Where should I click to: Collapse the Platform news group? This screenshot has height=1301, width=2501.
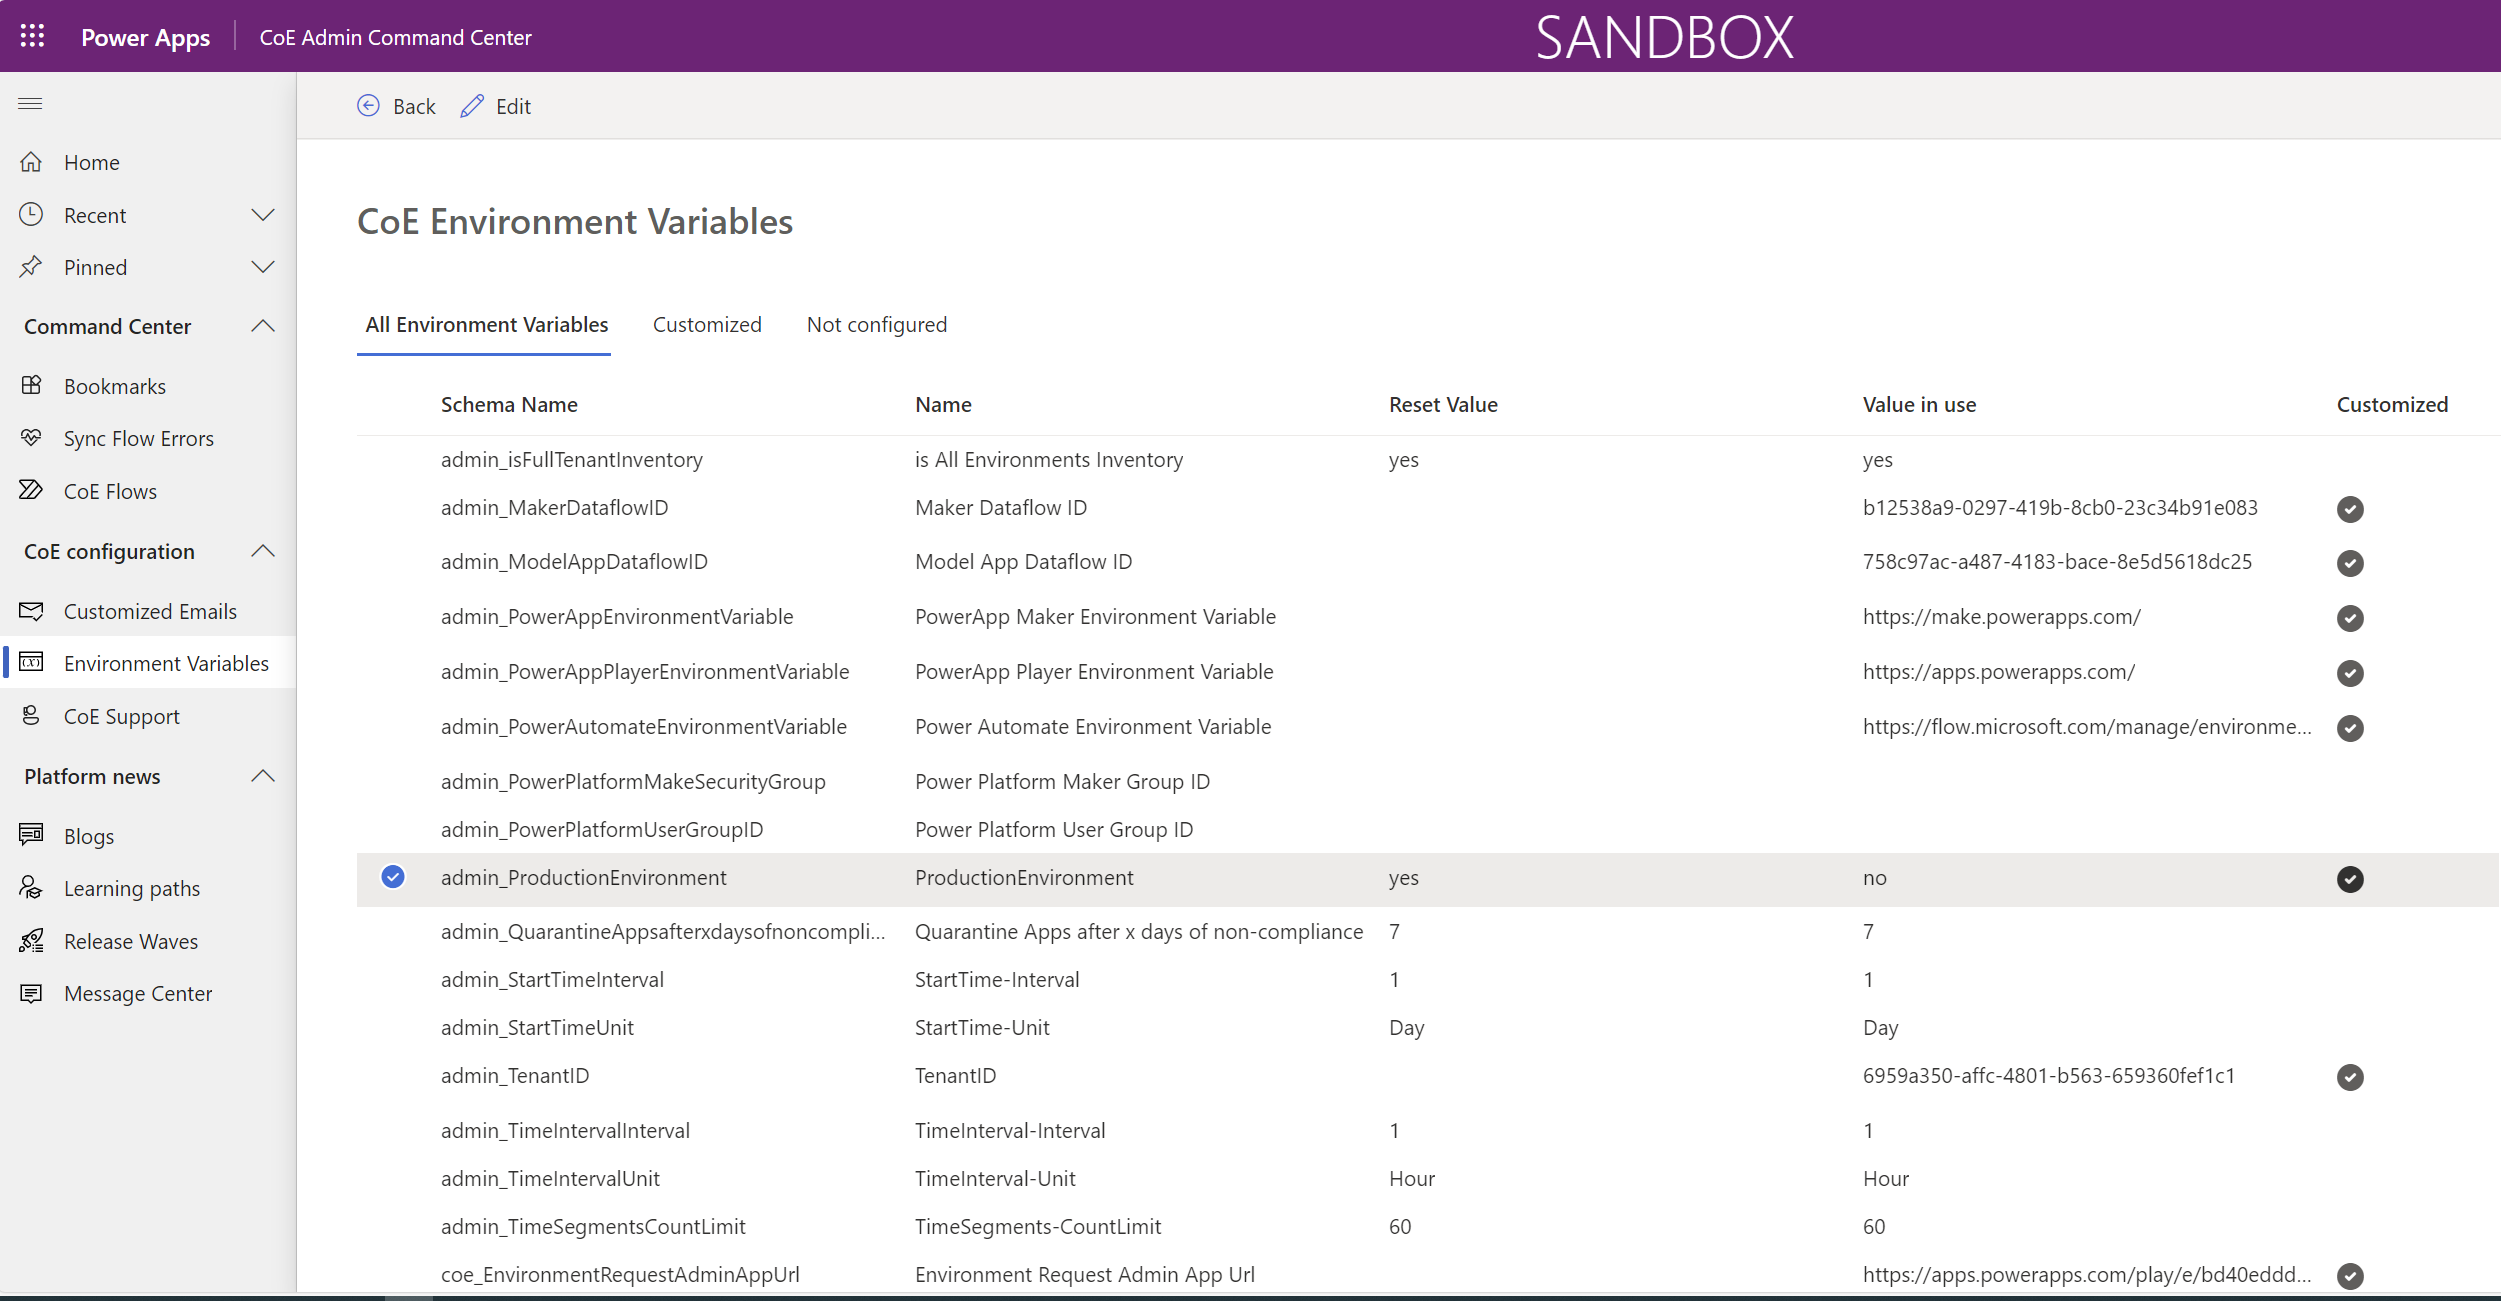pos(262,776)
